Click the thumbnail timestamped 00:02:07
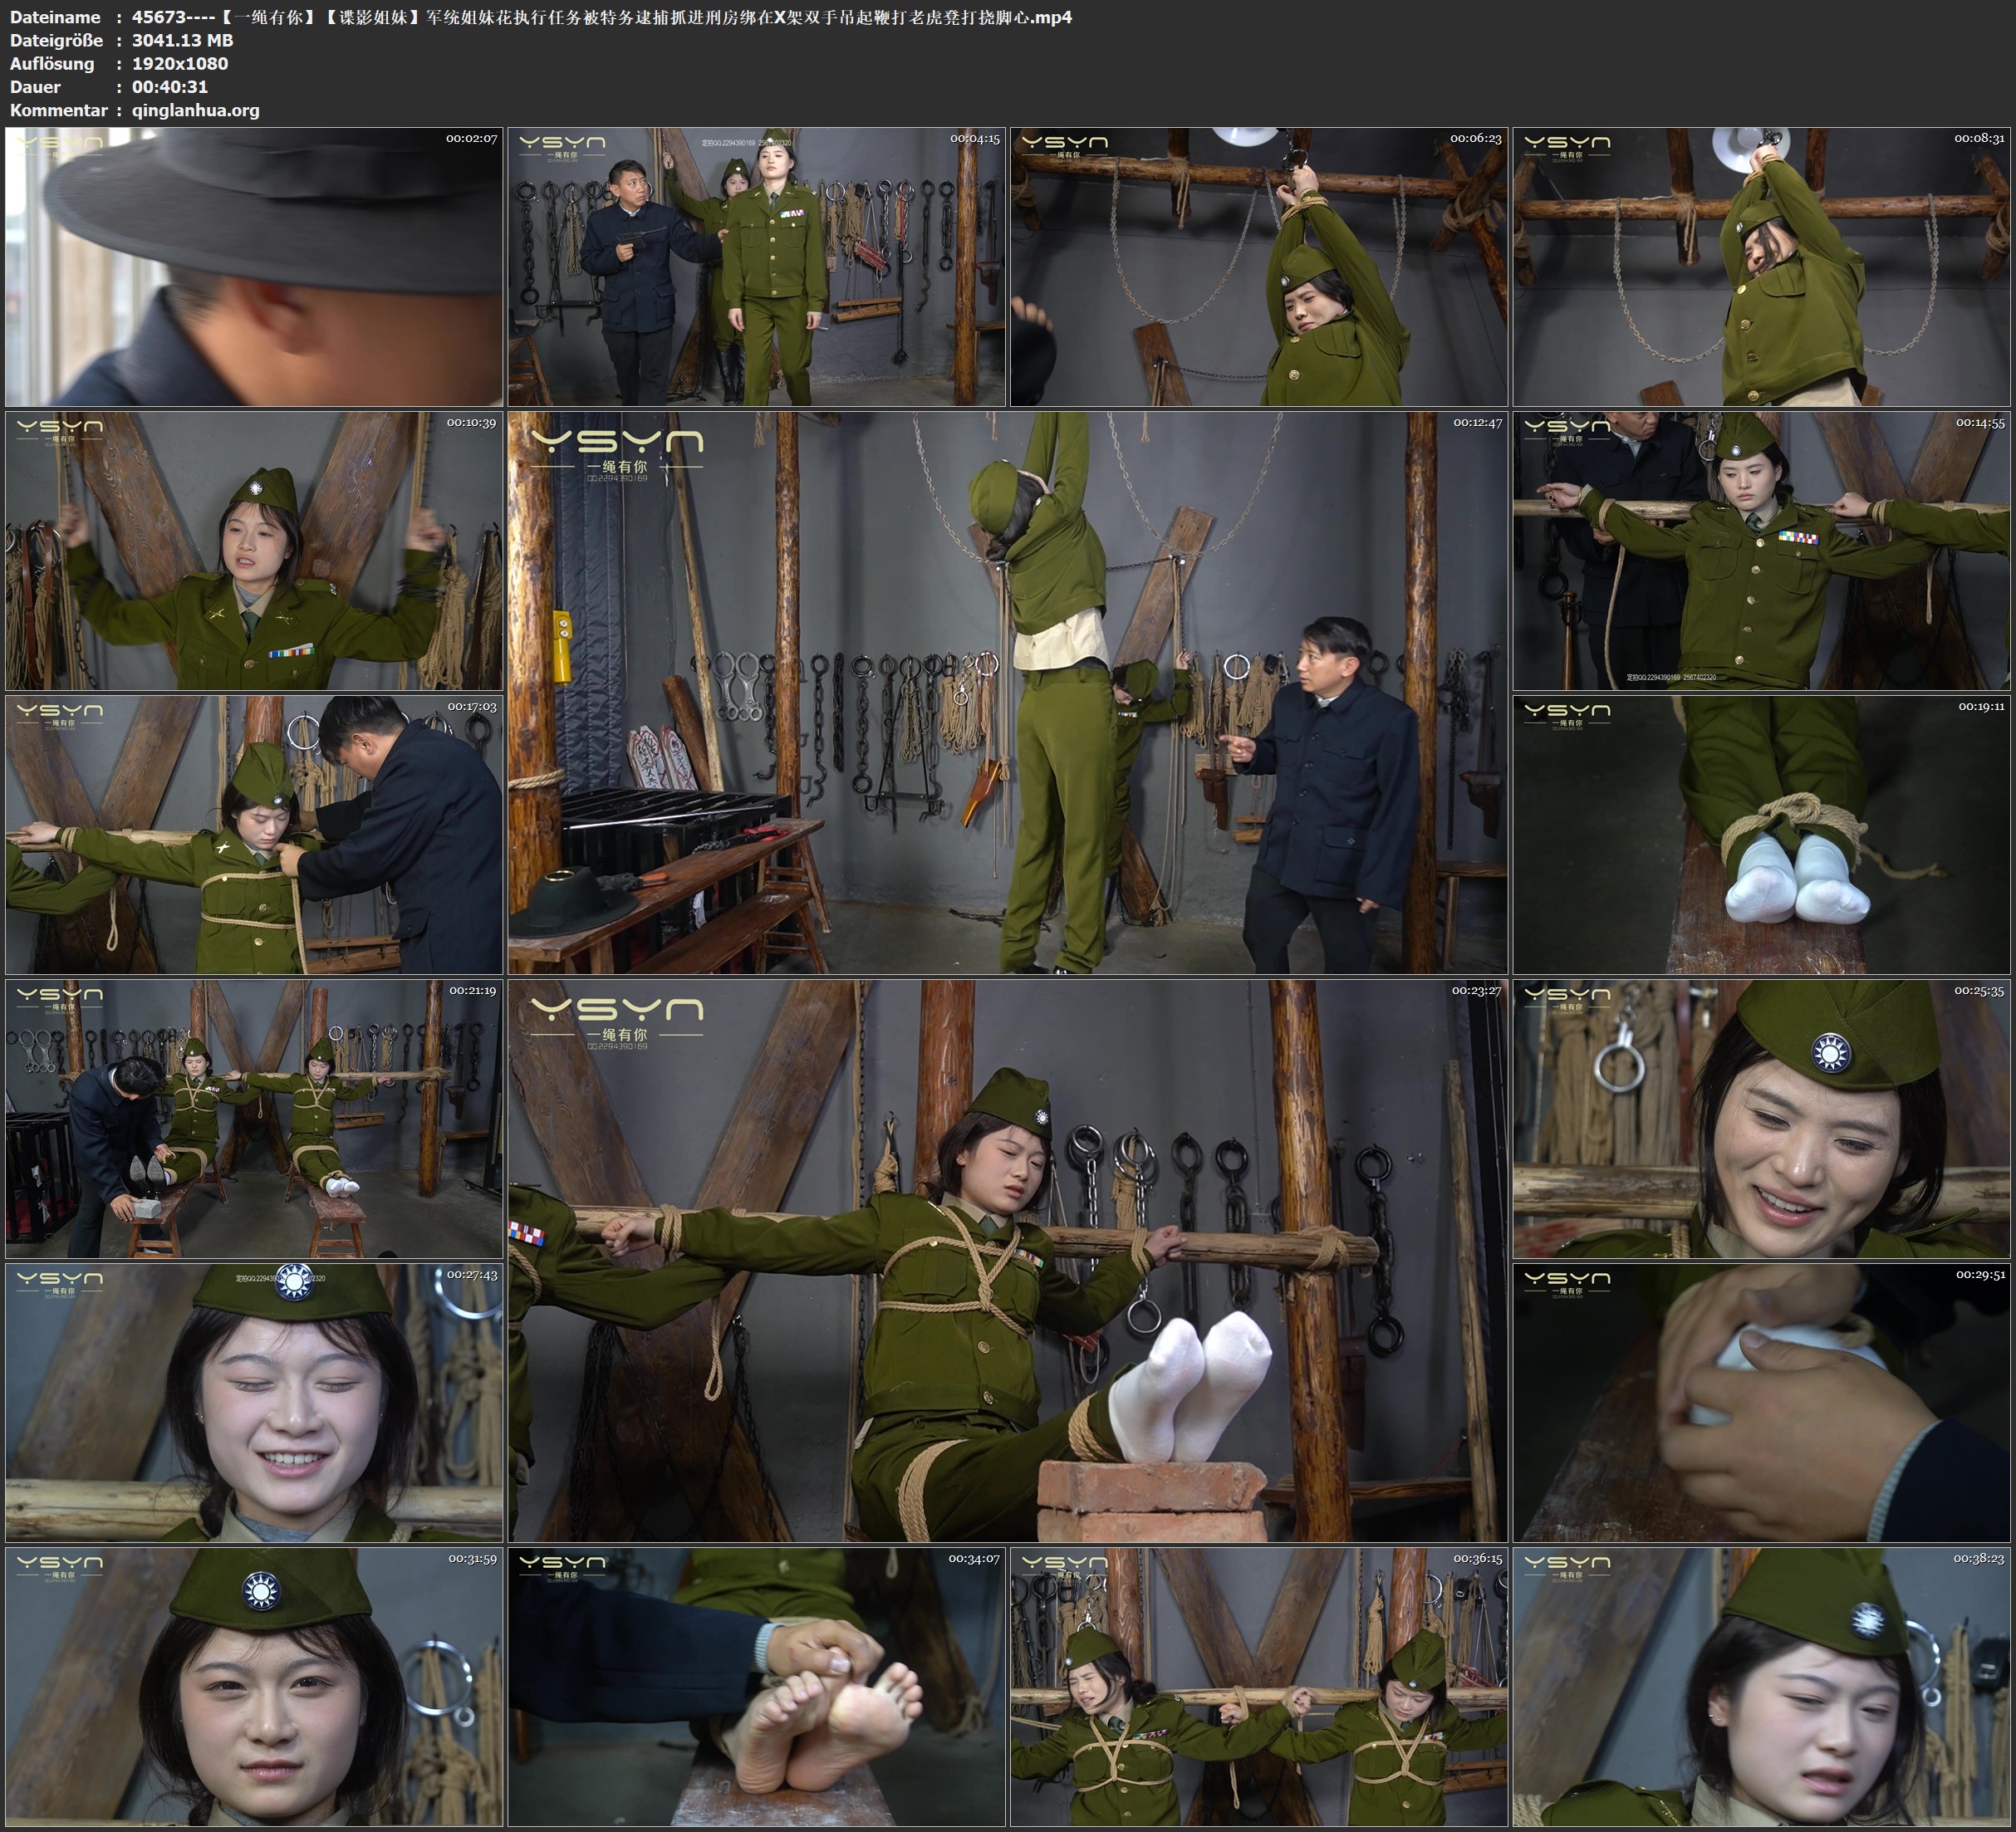This screenshot has height=1832, width=2016. 254,266
